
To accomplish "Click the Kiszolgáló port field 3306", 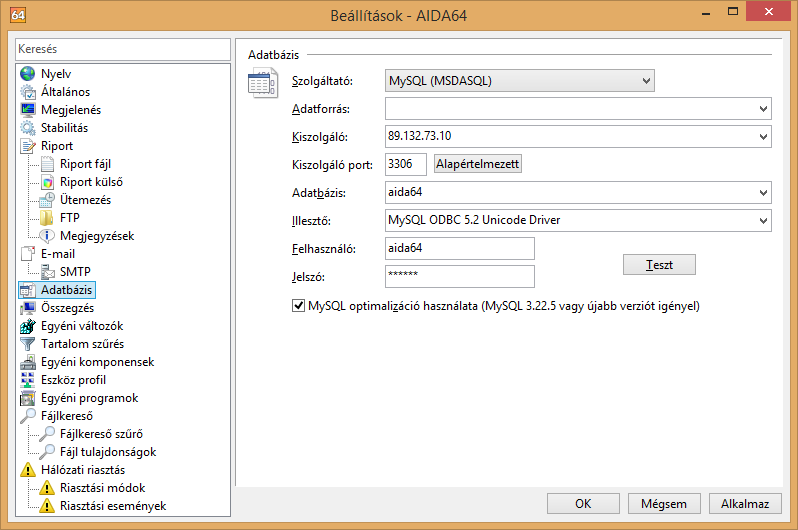I will click(406, 164).
